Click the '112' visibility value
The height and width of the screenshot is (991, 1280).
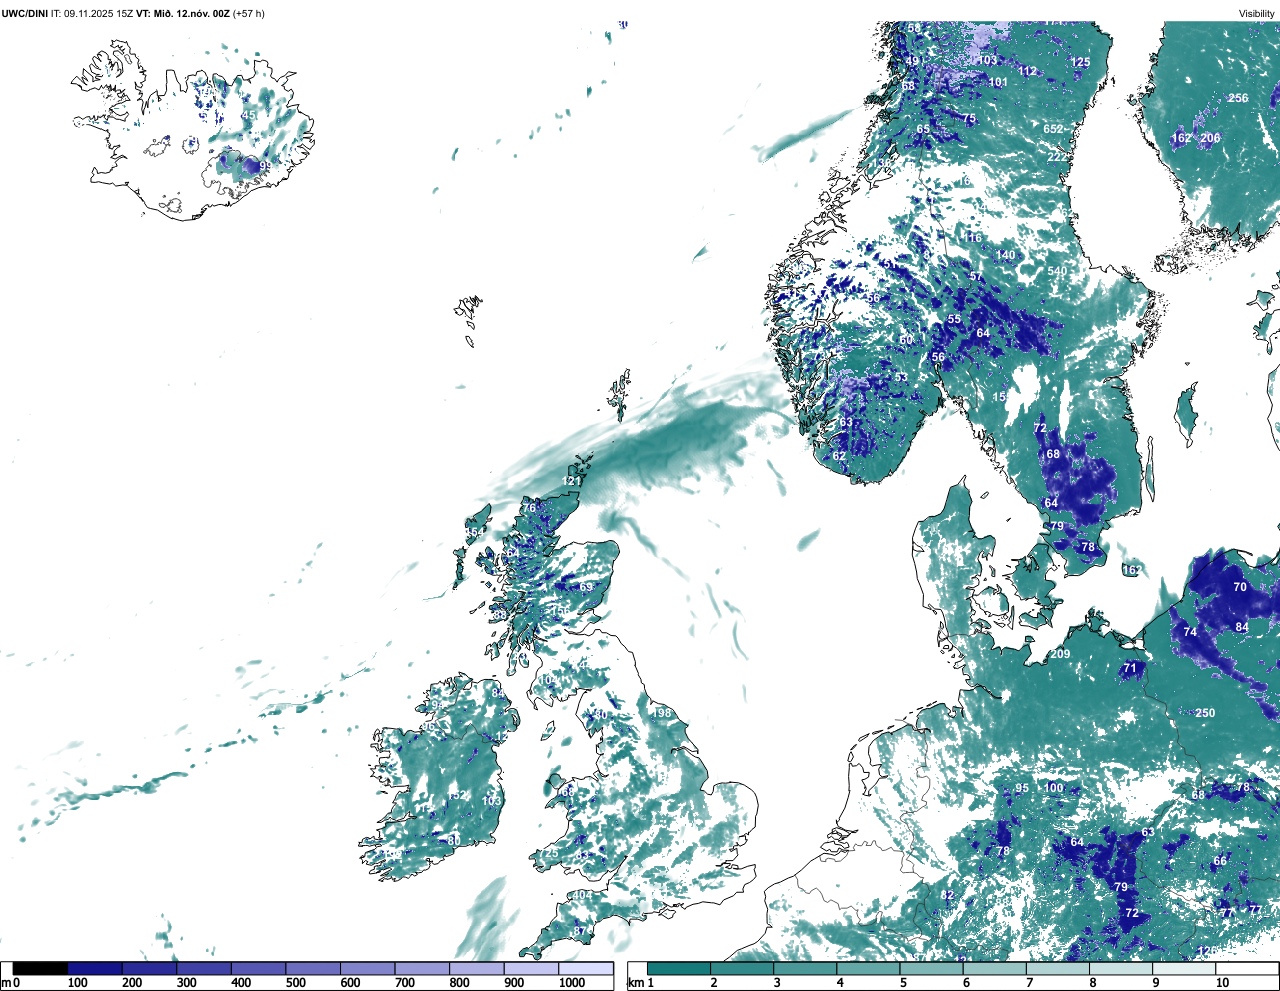1027,71
